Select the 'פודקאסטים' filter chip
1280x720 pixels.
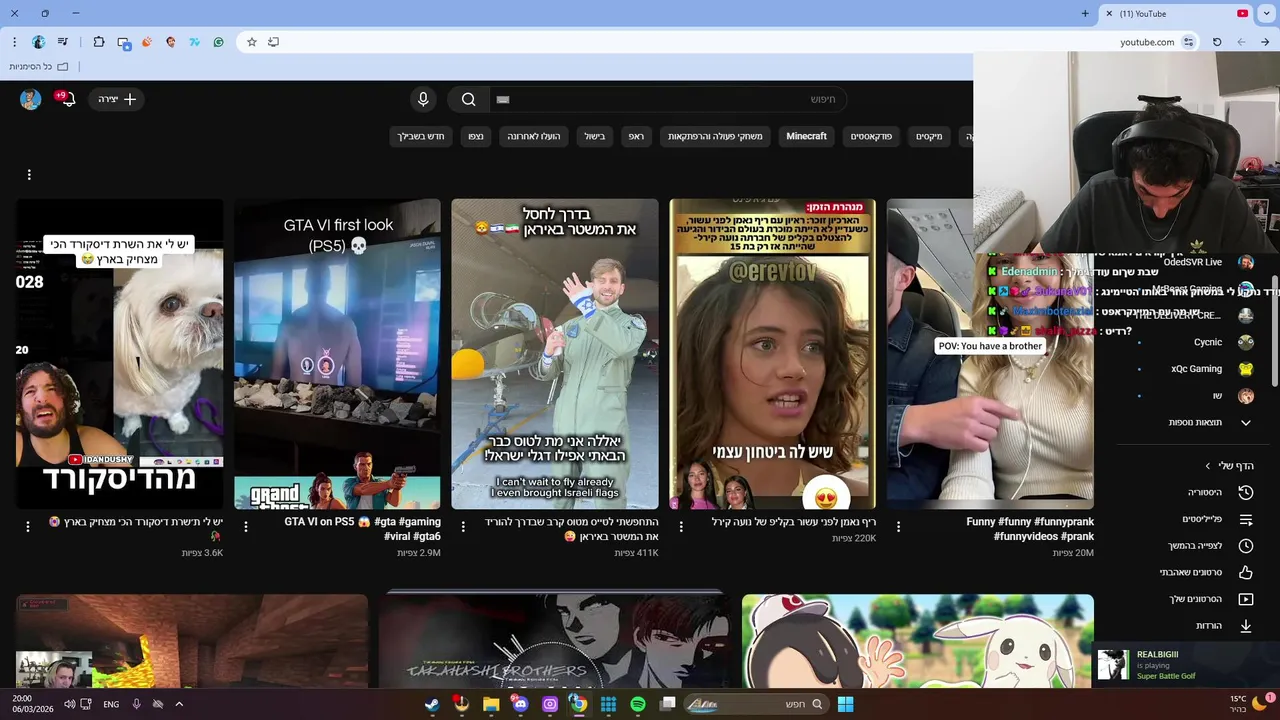tap(871, 136)
